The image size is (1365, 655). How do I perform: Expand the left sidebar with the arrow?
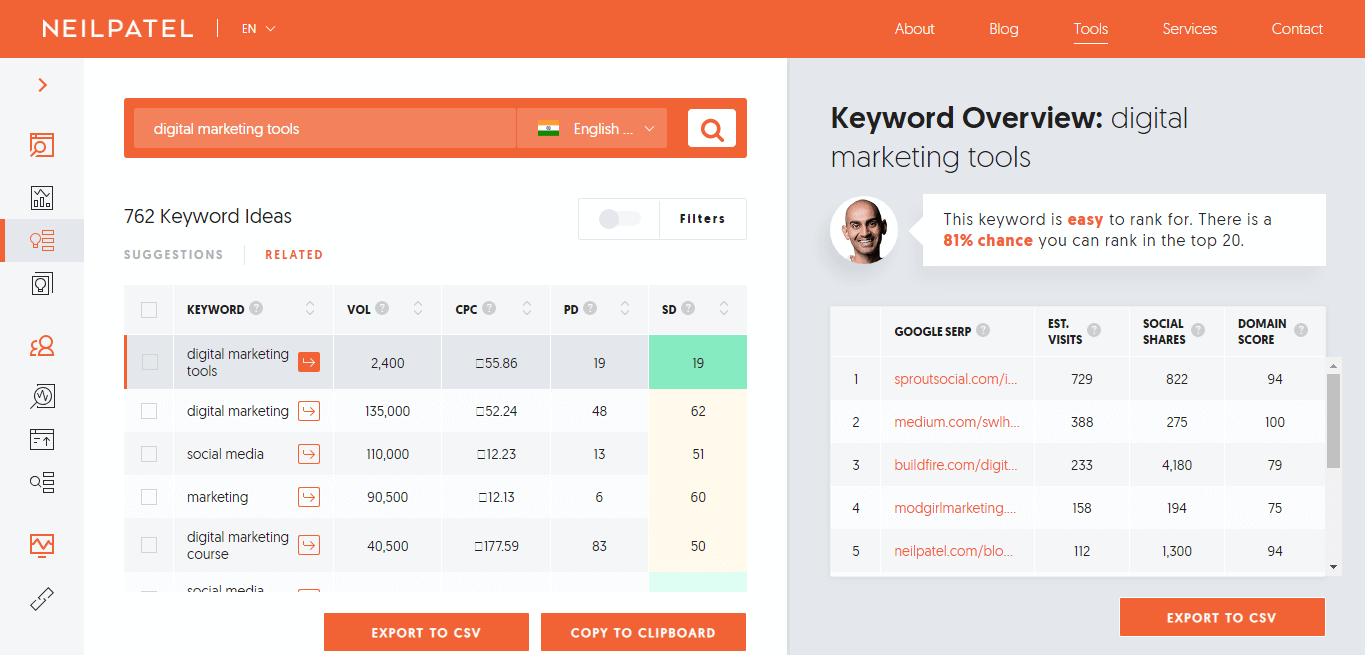[x=42, y=85]
